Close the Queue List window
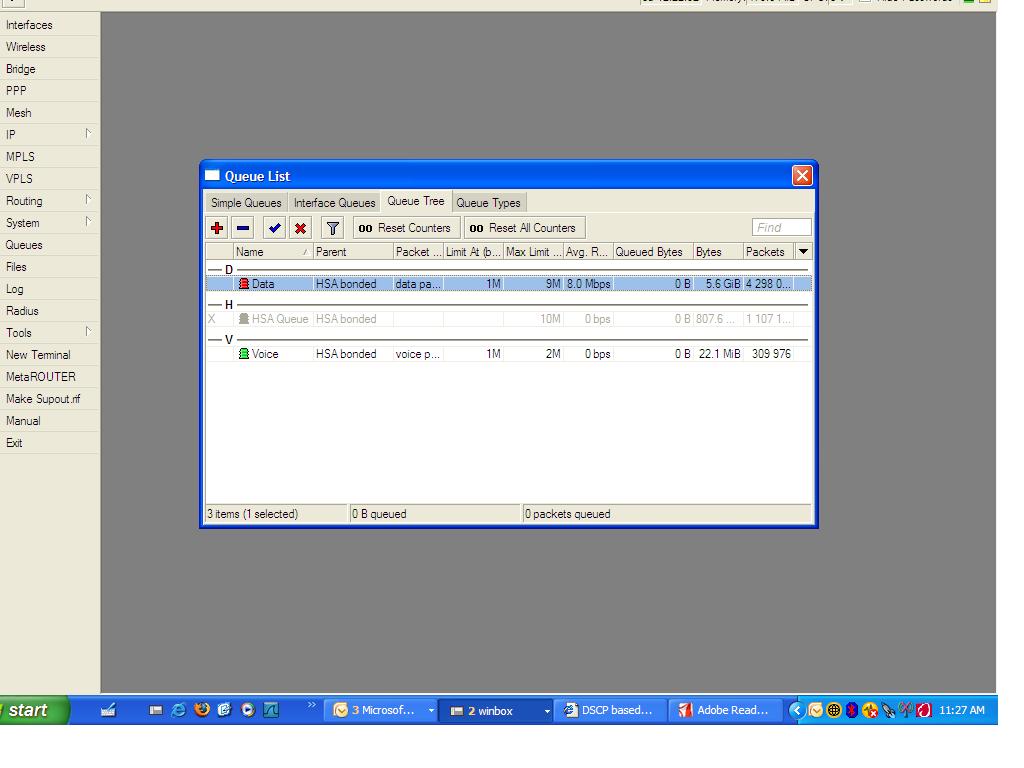The image size is (1024, 768). tap(802, 176)
